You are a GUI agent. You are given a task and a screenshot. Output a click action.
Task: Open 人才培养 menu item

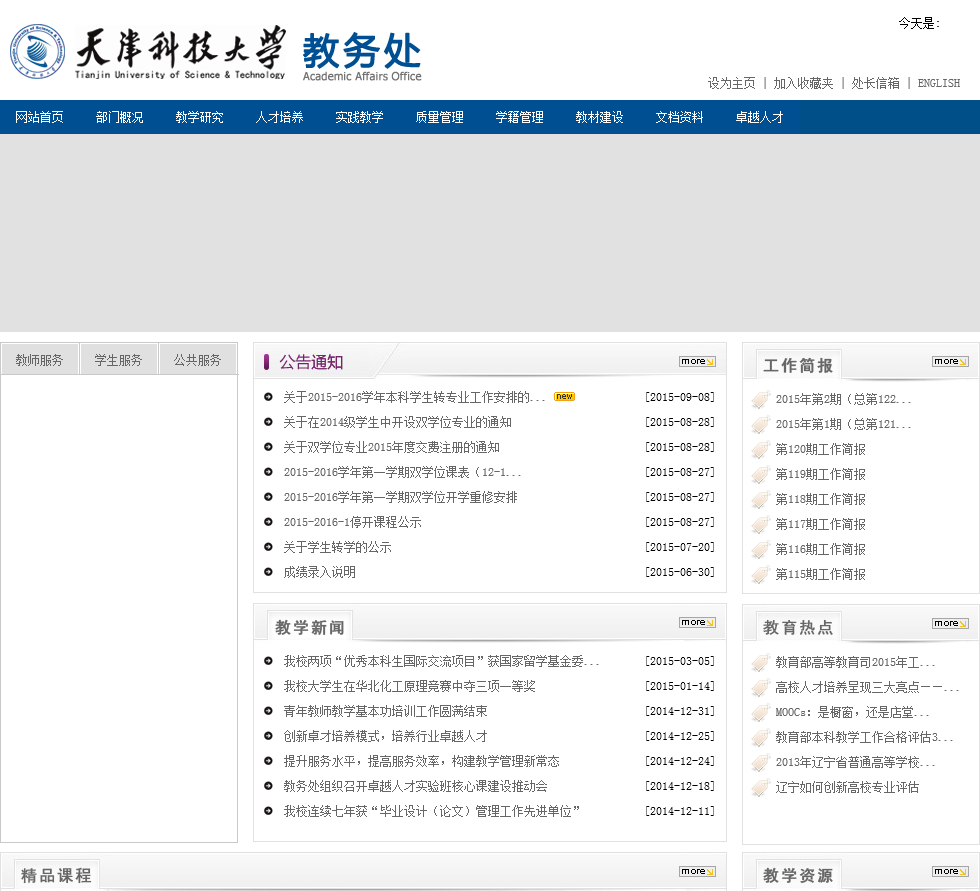click(279, 117)
